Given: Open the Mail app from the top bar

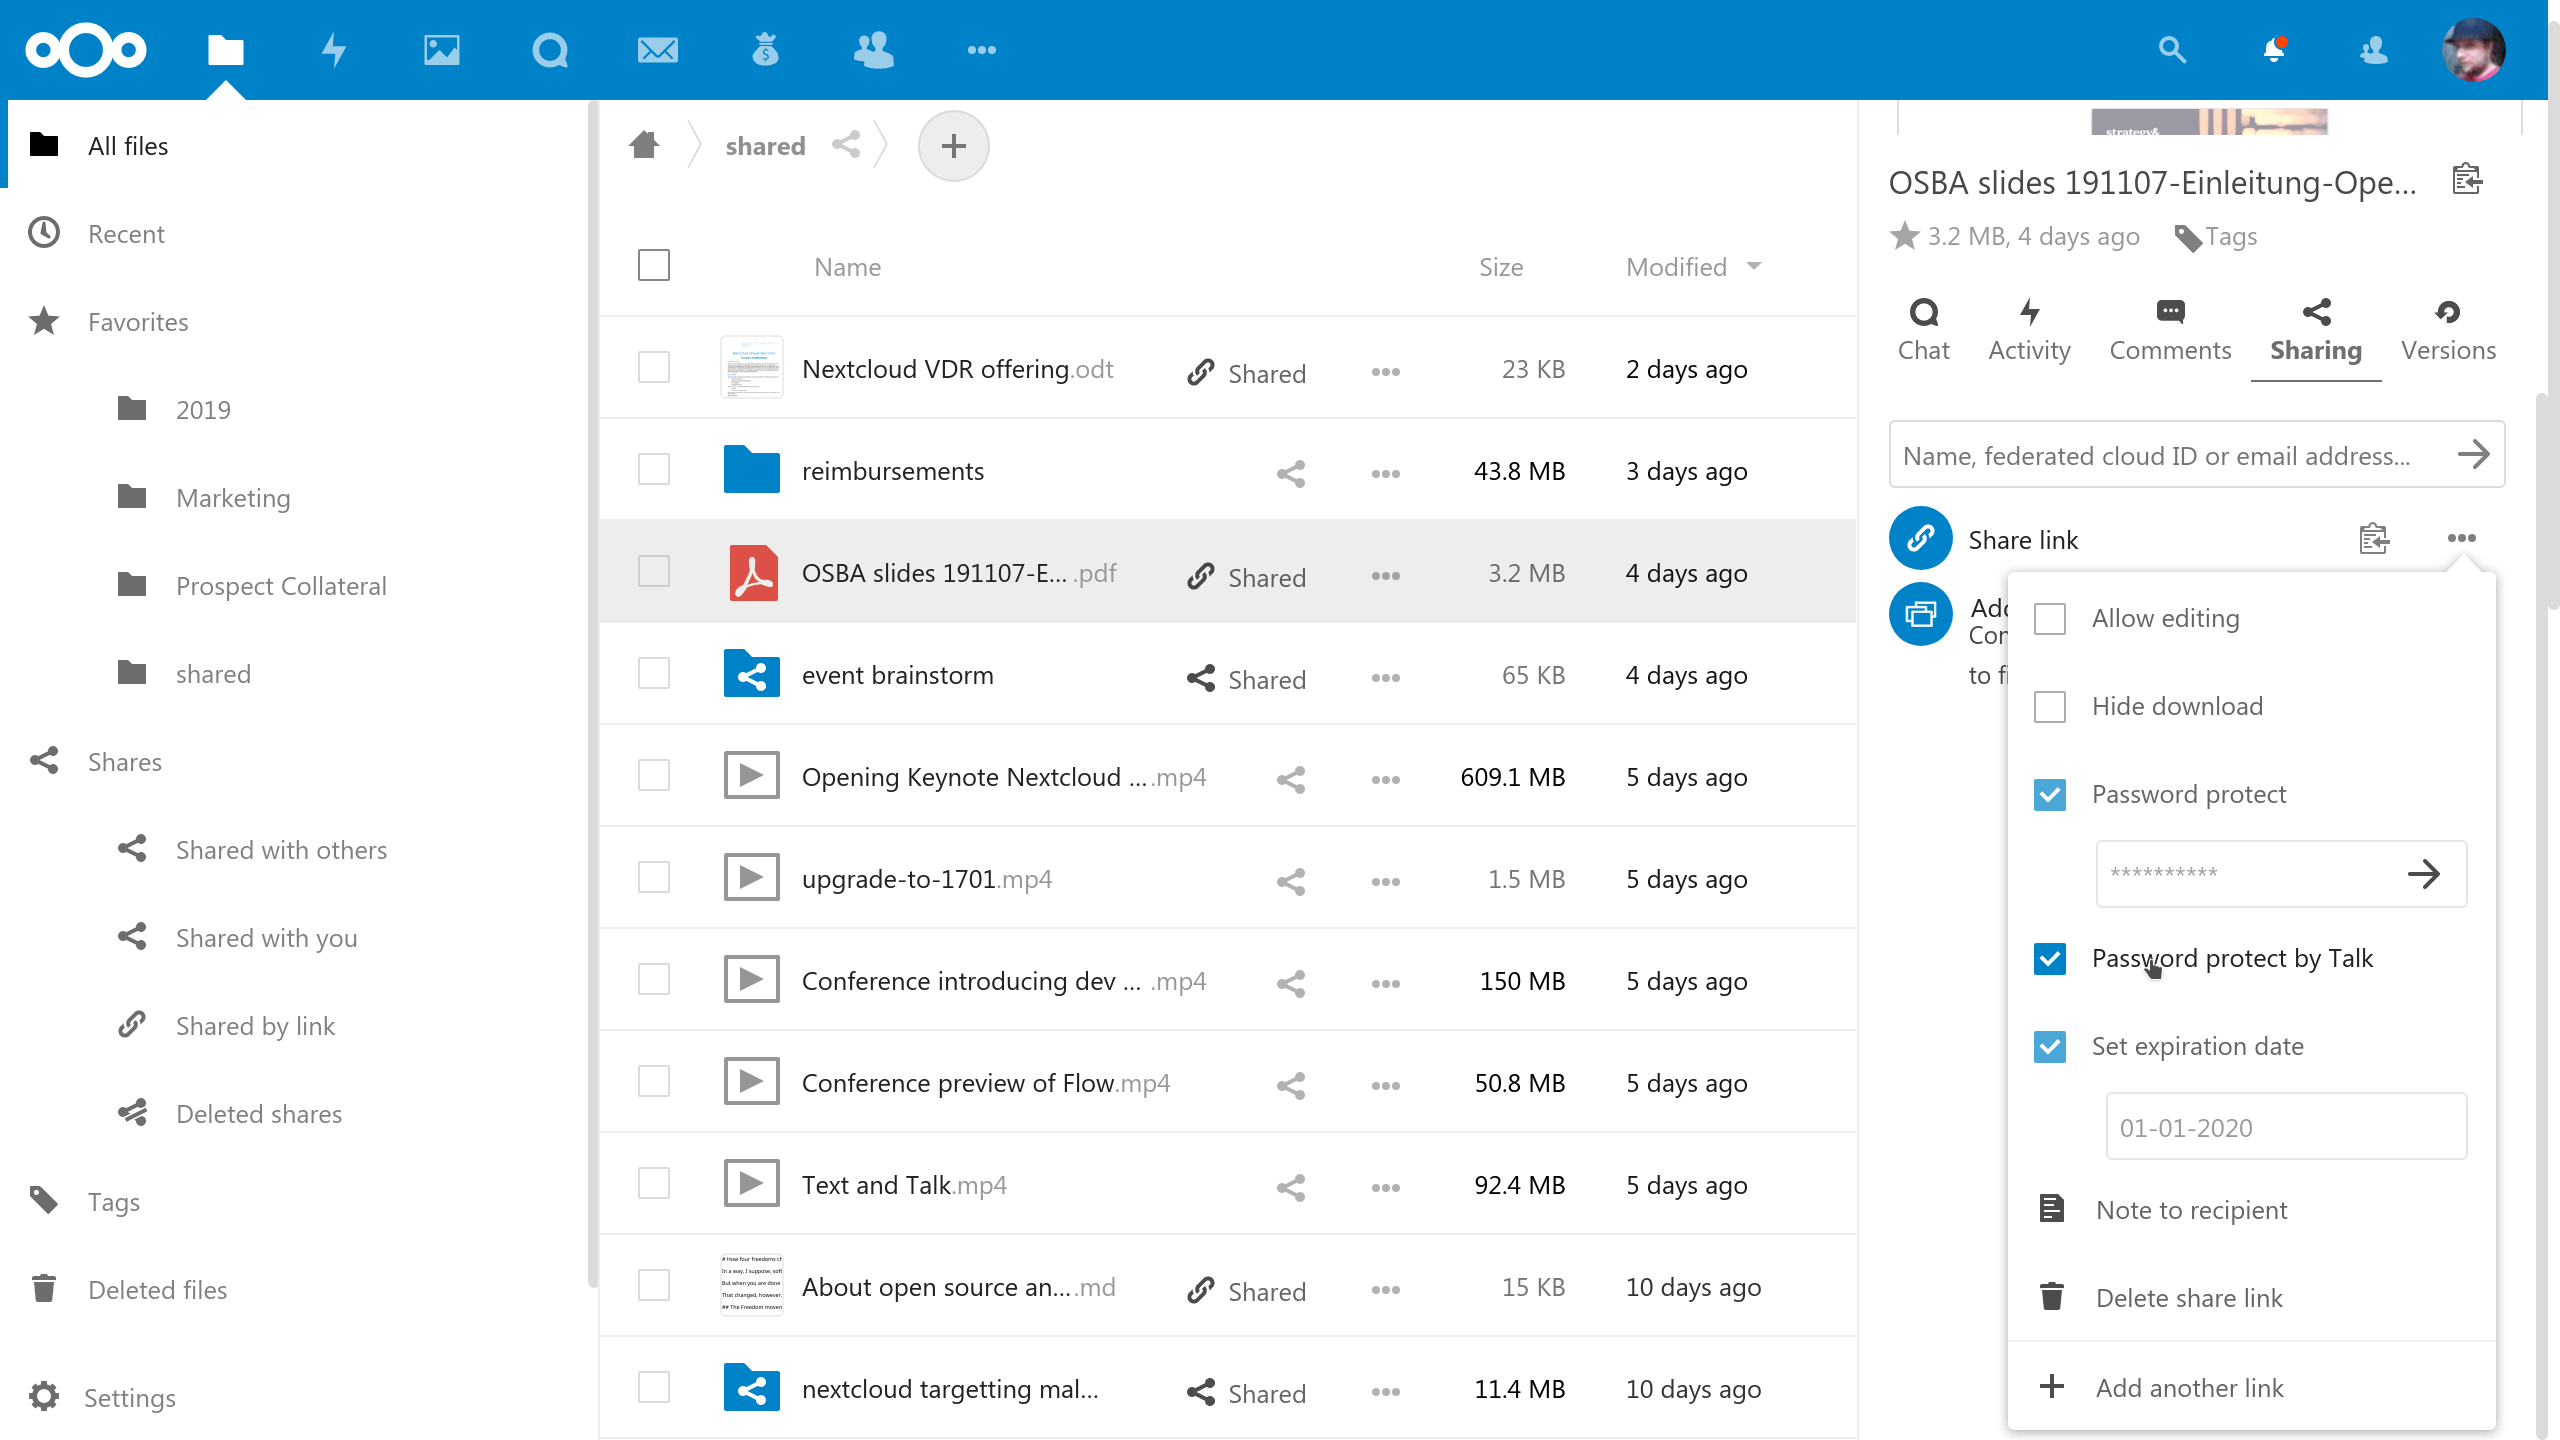Looking at the screenshot, I should 657,50.
